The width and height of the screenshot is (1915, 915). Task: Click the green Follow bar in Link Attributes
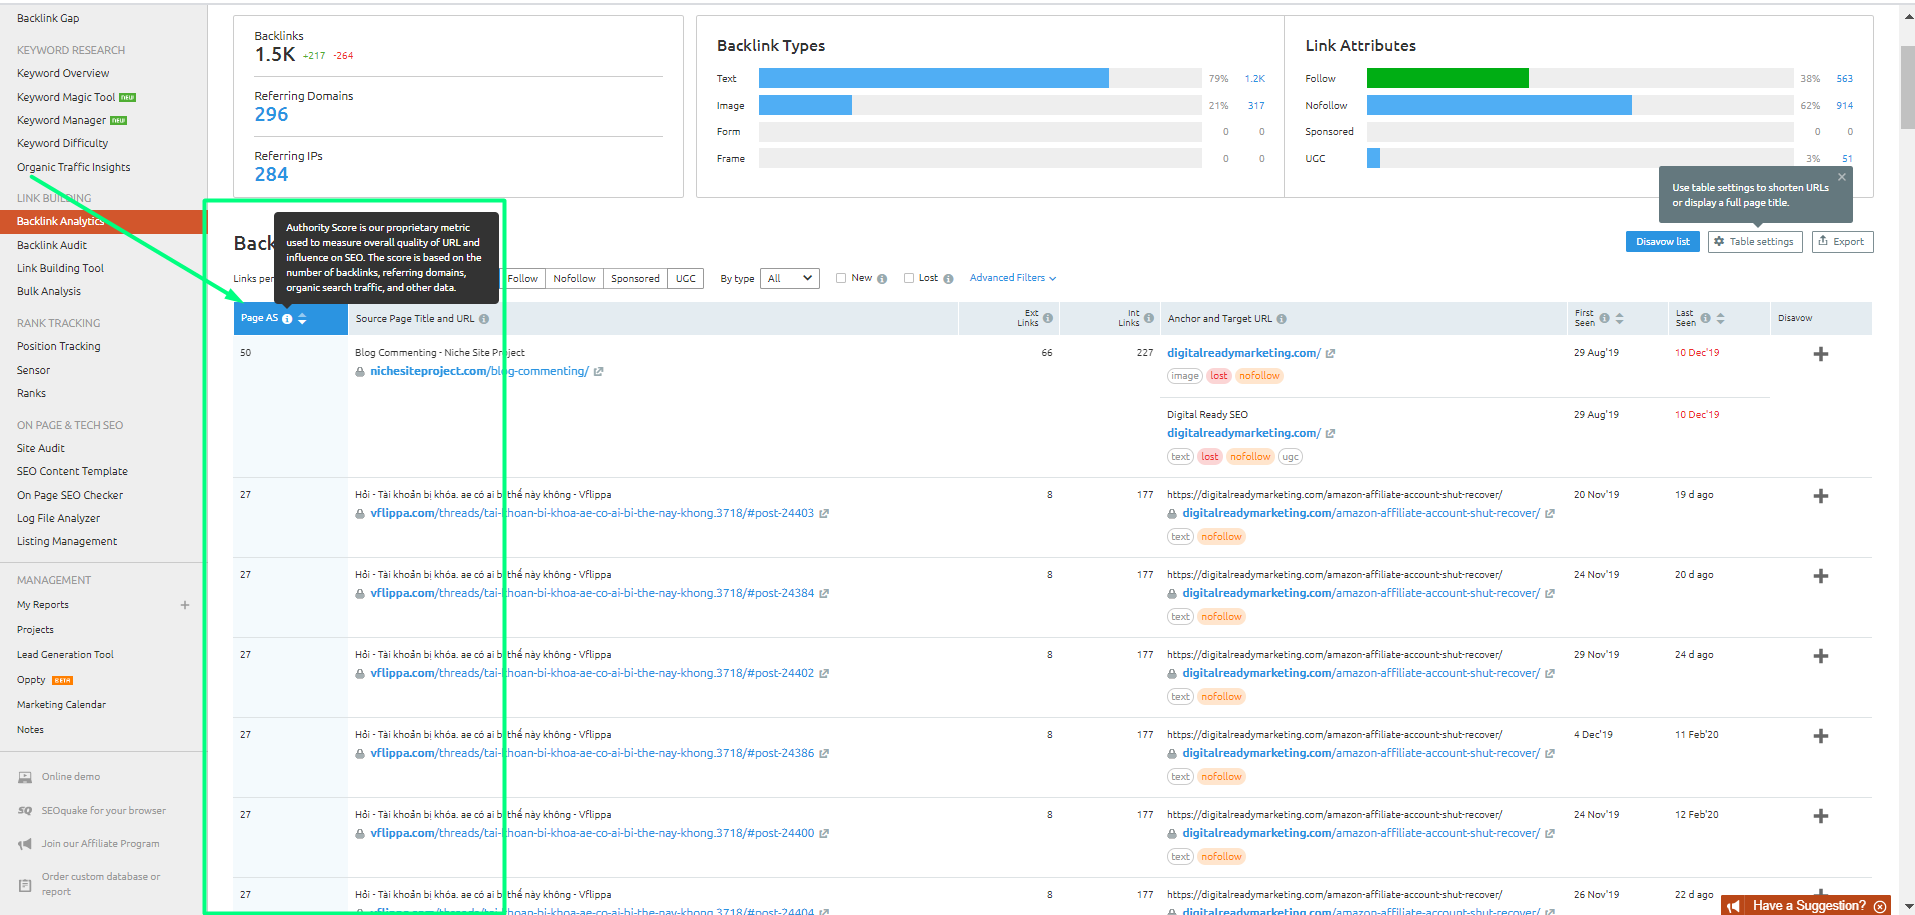click(1447, 78)
